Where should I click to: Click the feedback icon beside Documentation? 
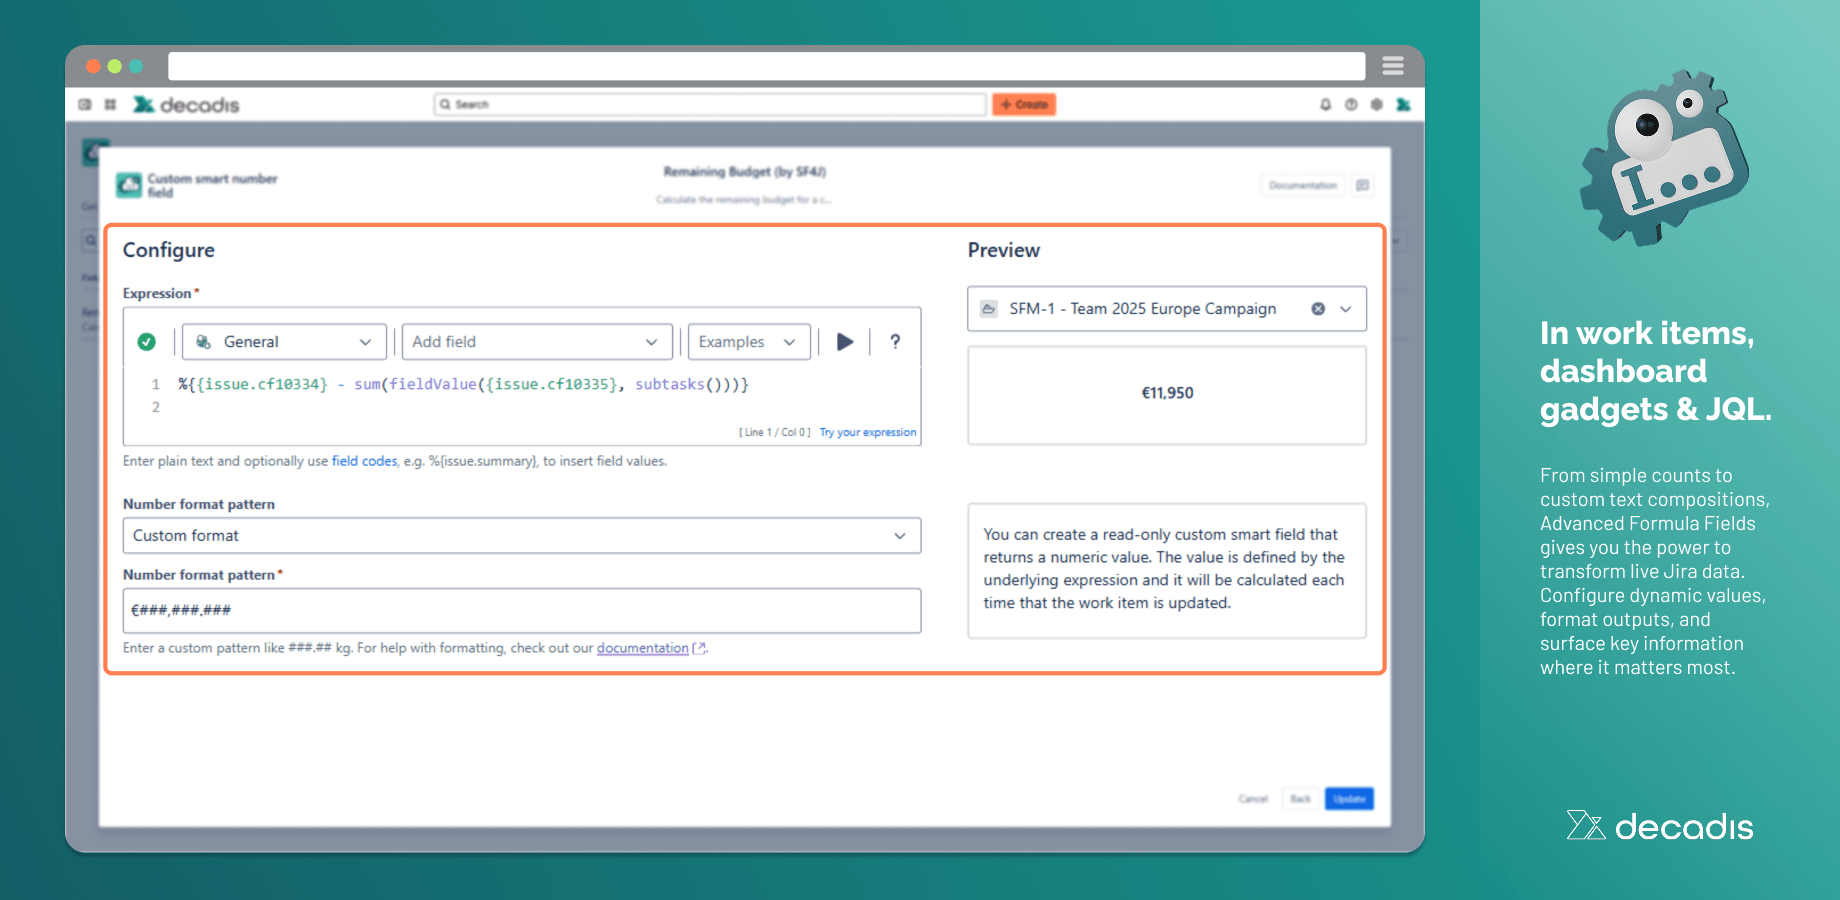(1362, 185)
